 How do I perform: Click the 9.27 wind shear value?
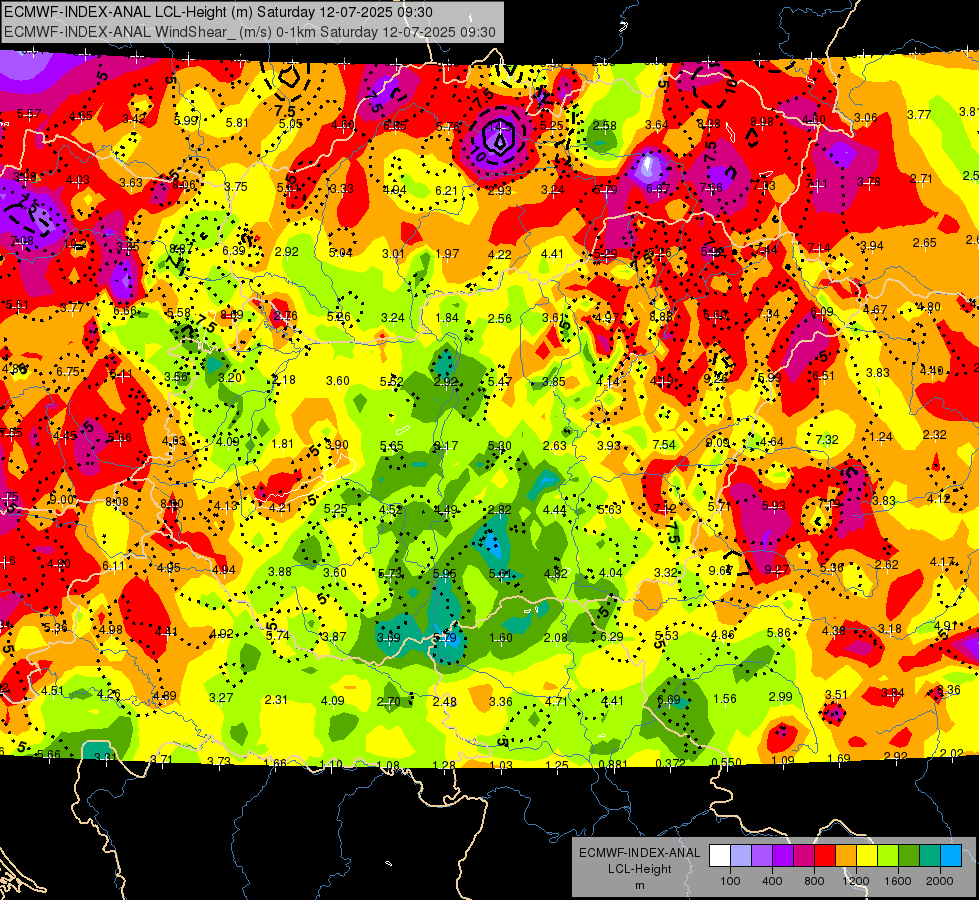(776, 569)
